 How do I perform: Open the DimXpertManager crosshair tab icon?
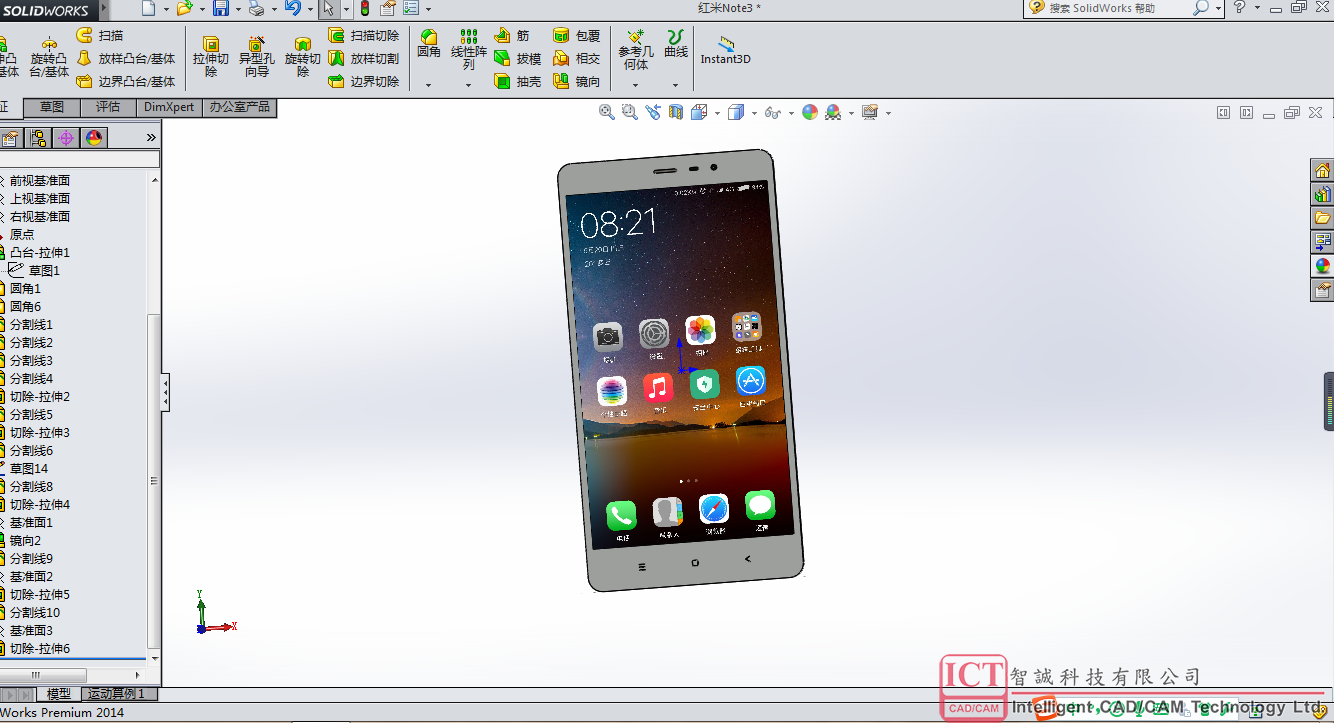point(66,138)
